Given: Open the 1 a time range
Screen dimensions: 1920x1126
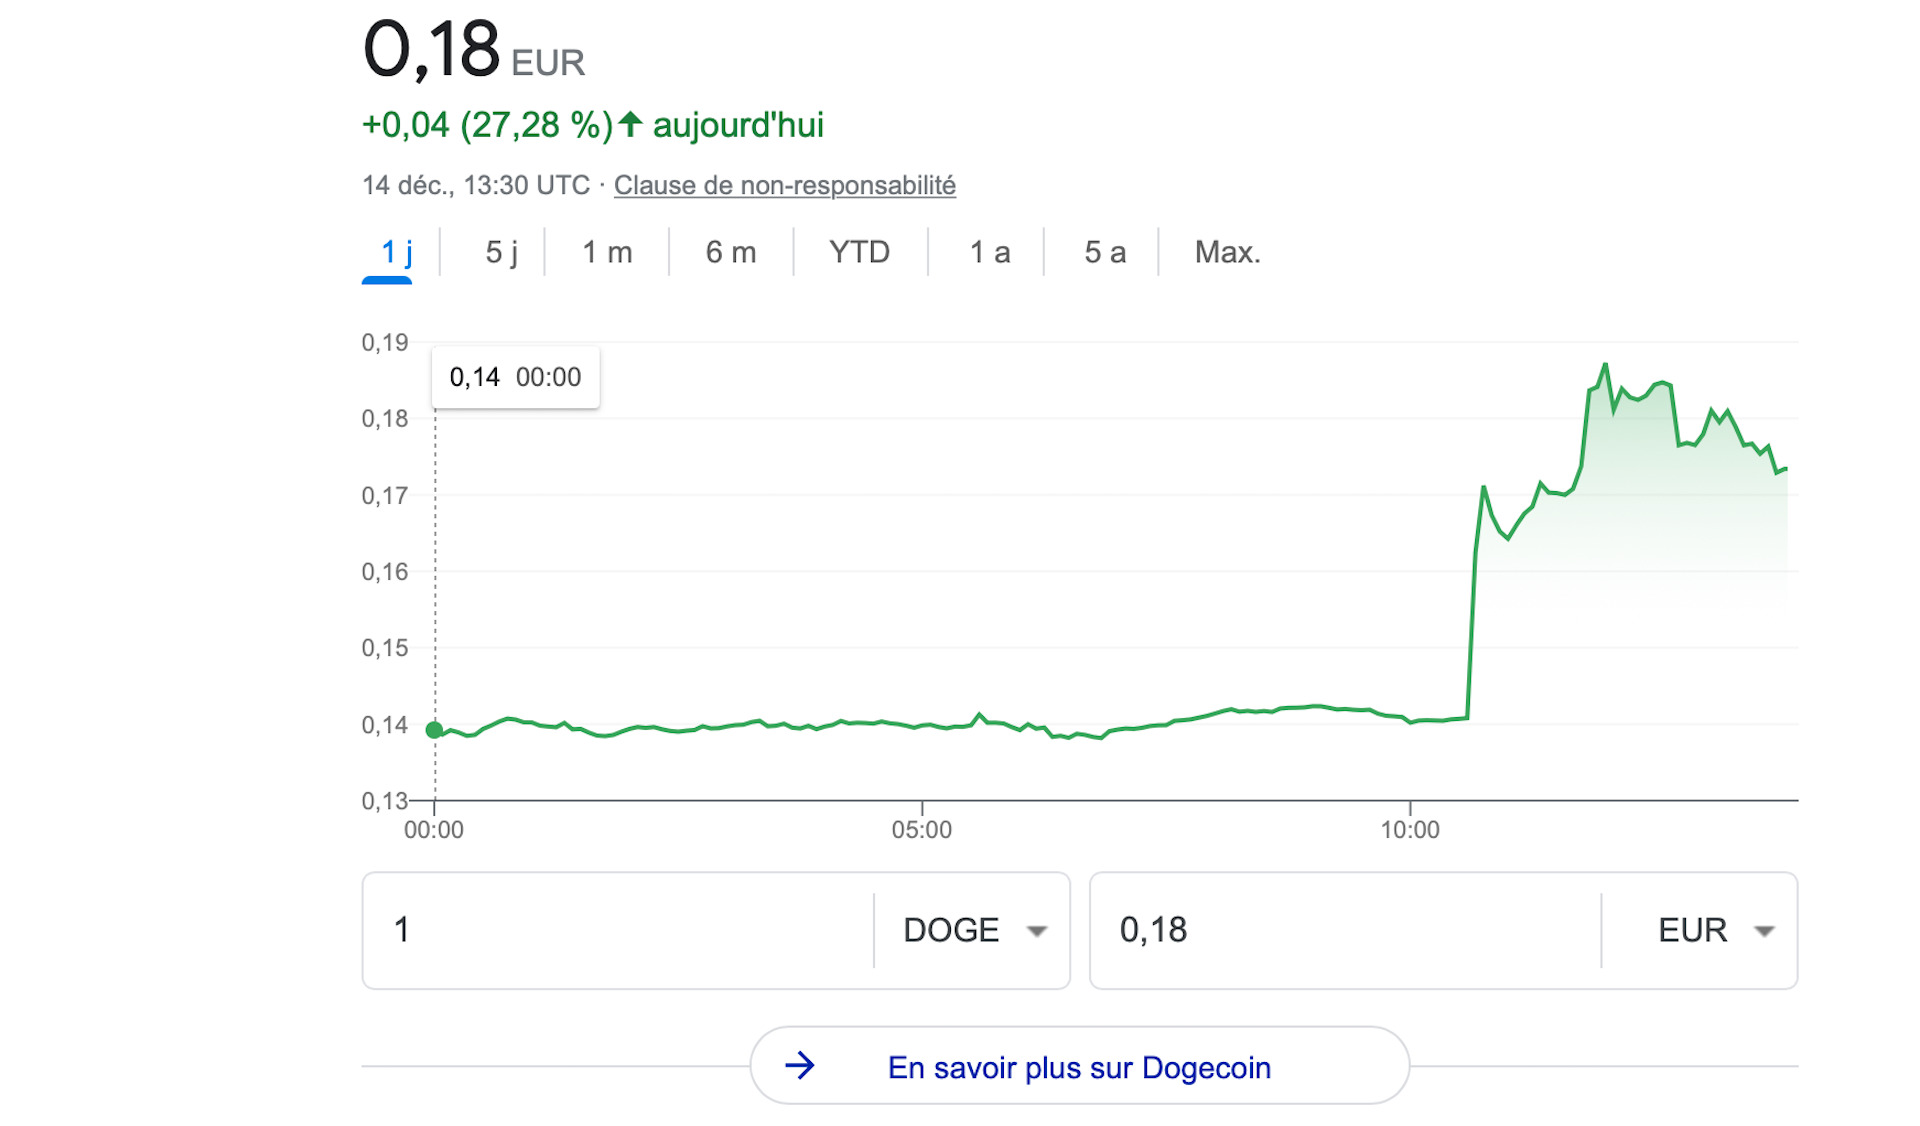Looking at the screenshot, I should point(990,252).
